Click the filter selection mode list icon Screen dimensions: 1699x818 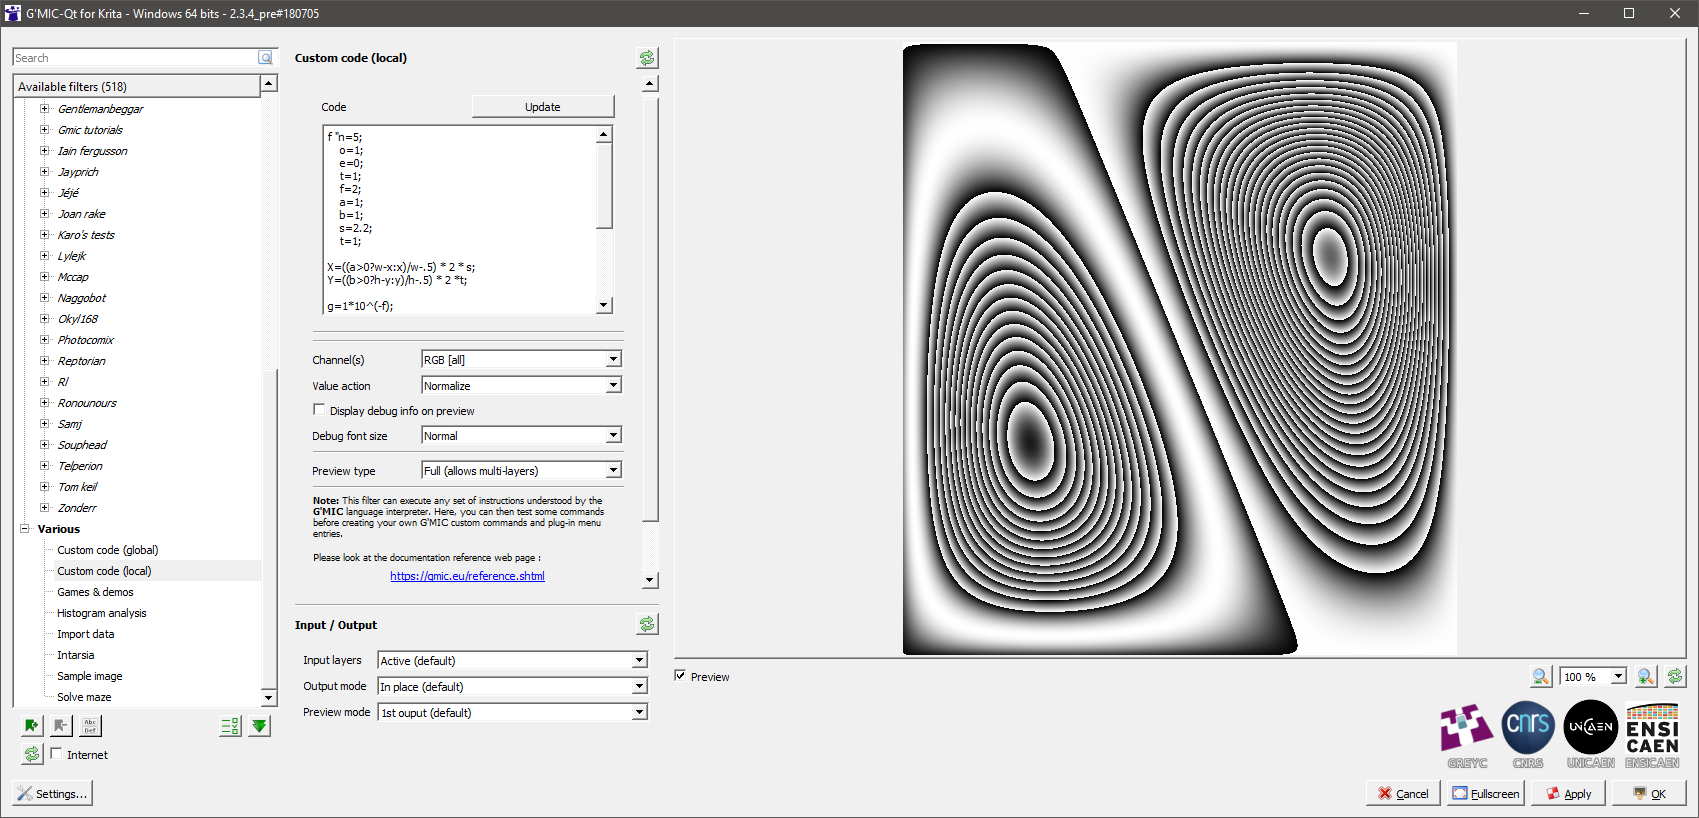[x=230, y=726]
